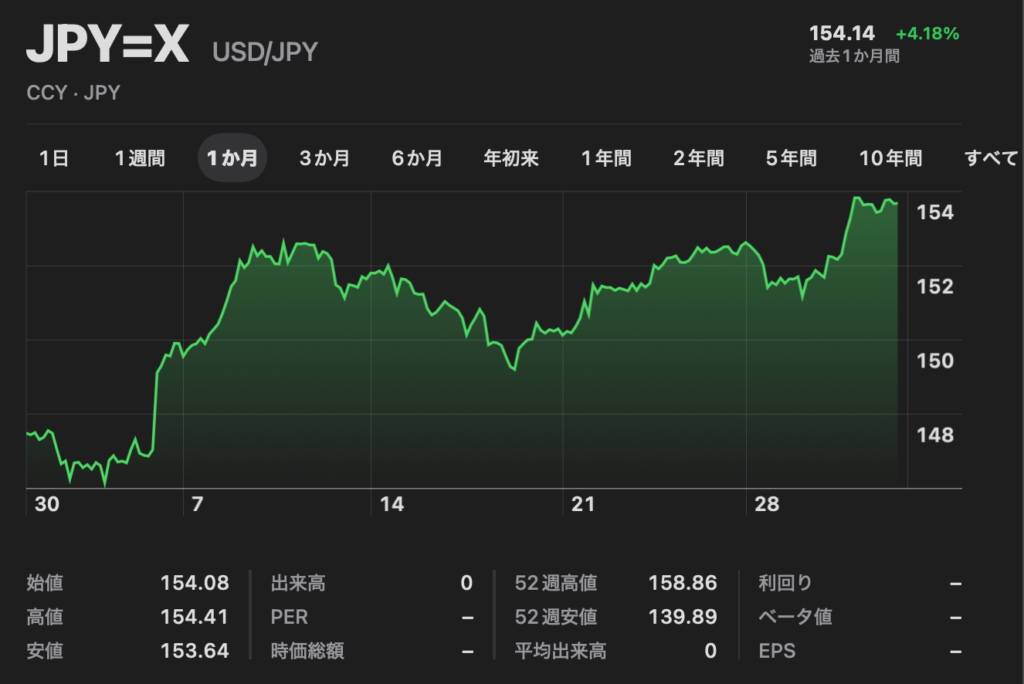Select the 1日 time range
The height and width of the screenshot is (684, 1024).
pos(54,158)
